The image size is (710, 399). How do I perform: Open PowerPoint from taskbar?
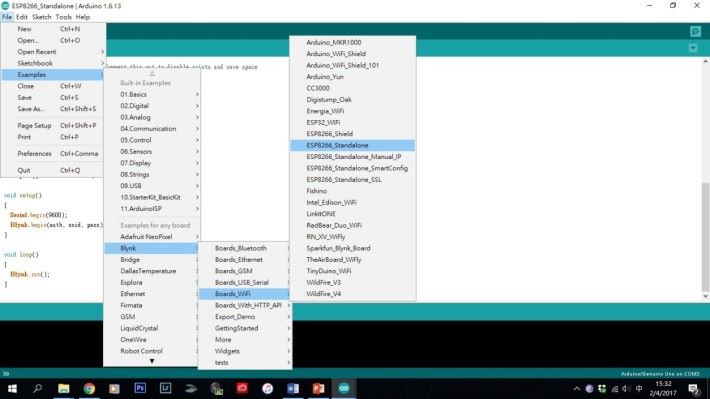pos(318,389)
